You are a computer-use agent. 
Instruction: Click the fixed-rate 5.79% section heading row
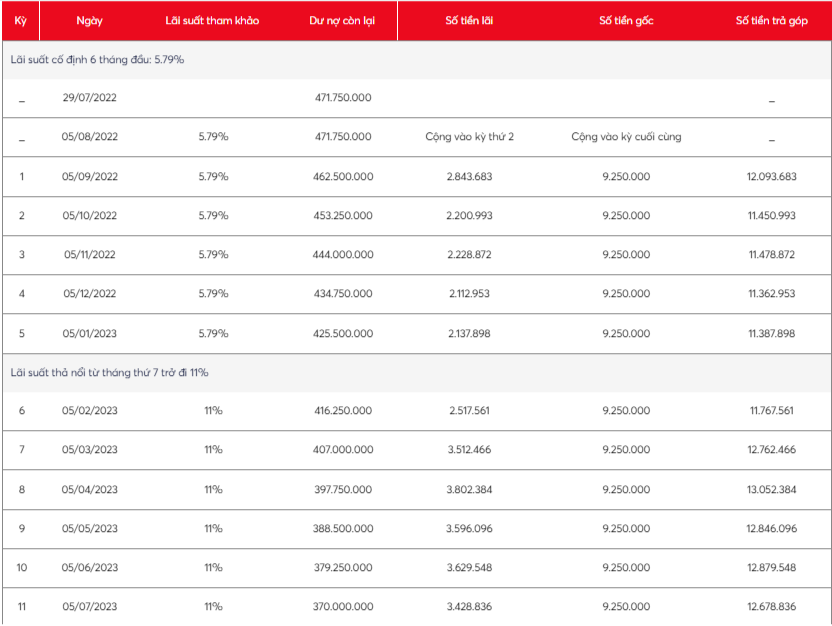97,60
